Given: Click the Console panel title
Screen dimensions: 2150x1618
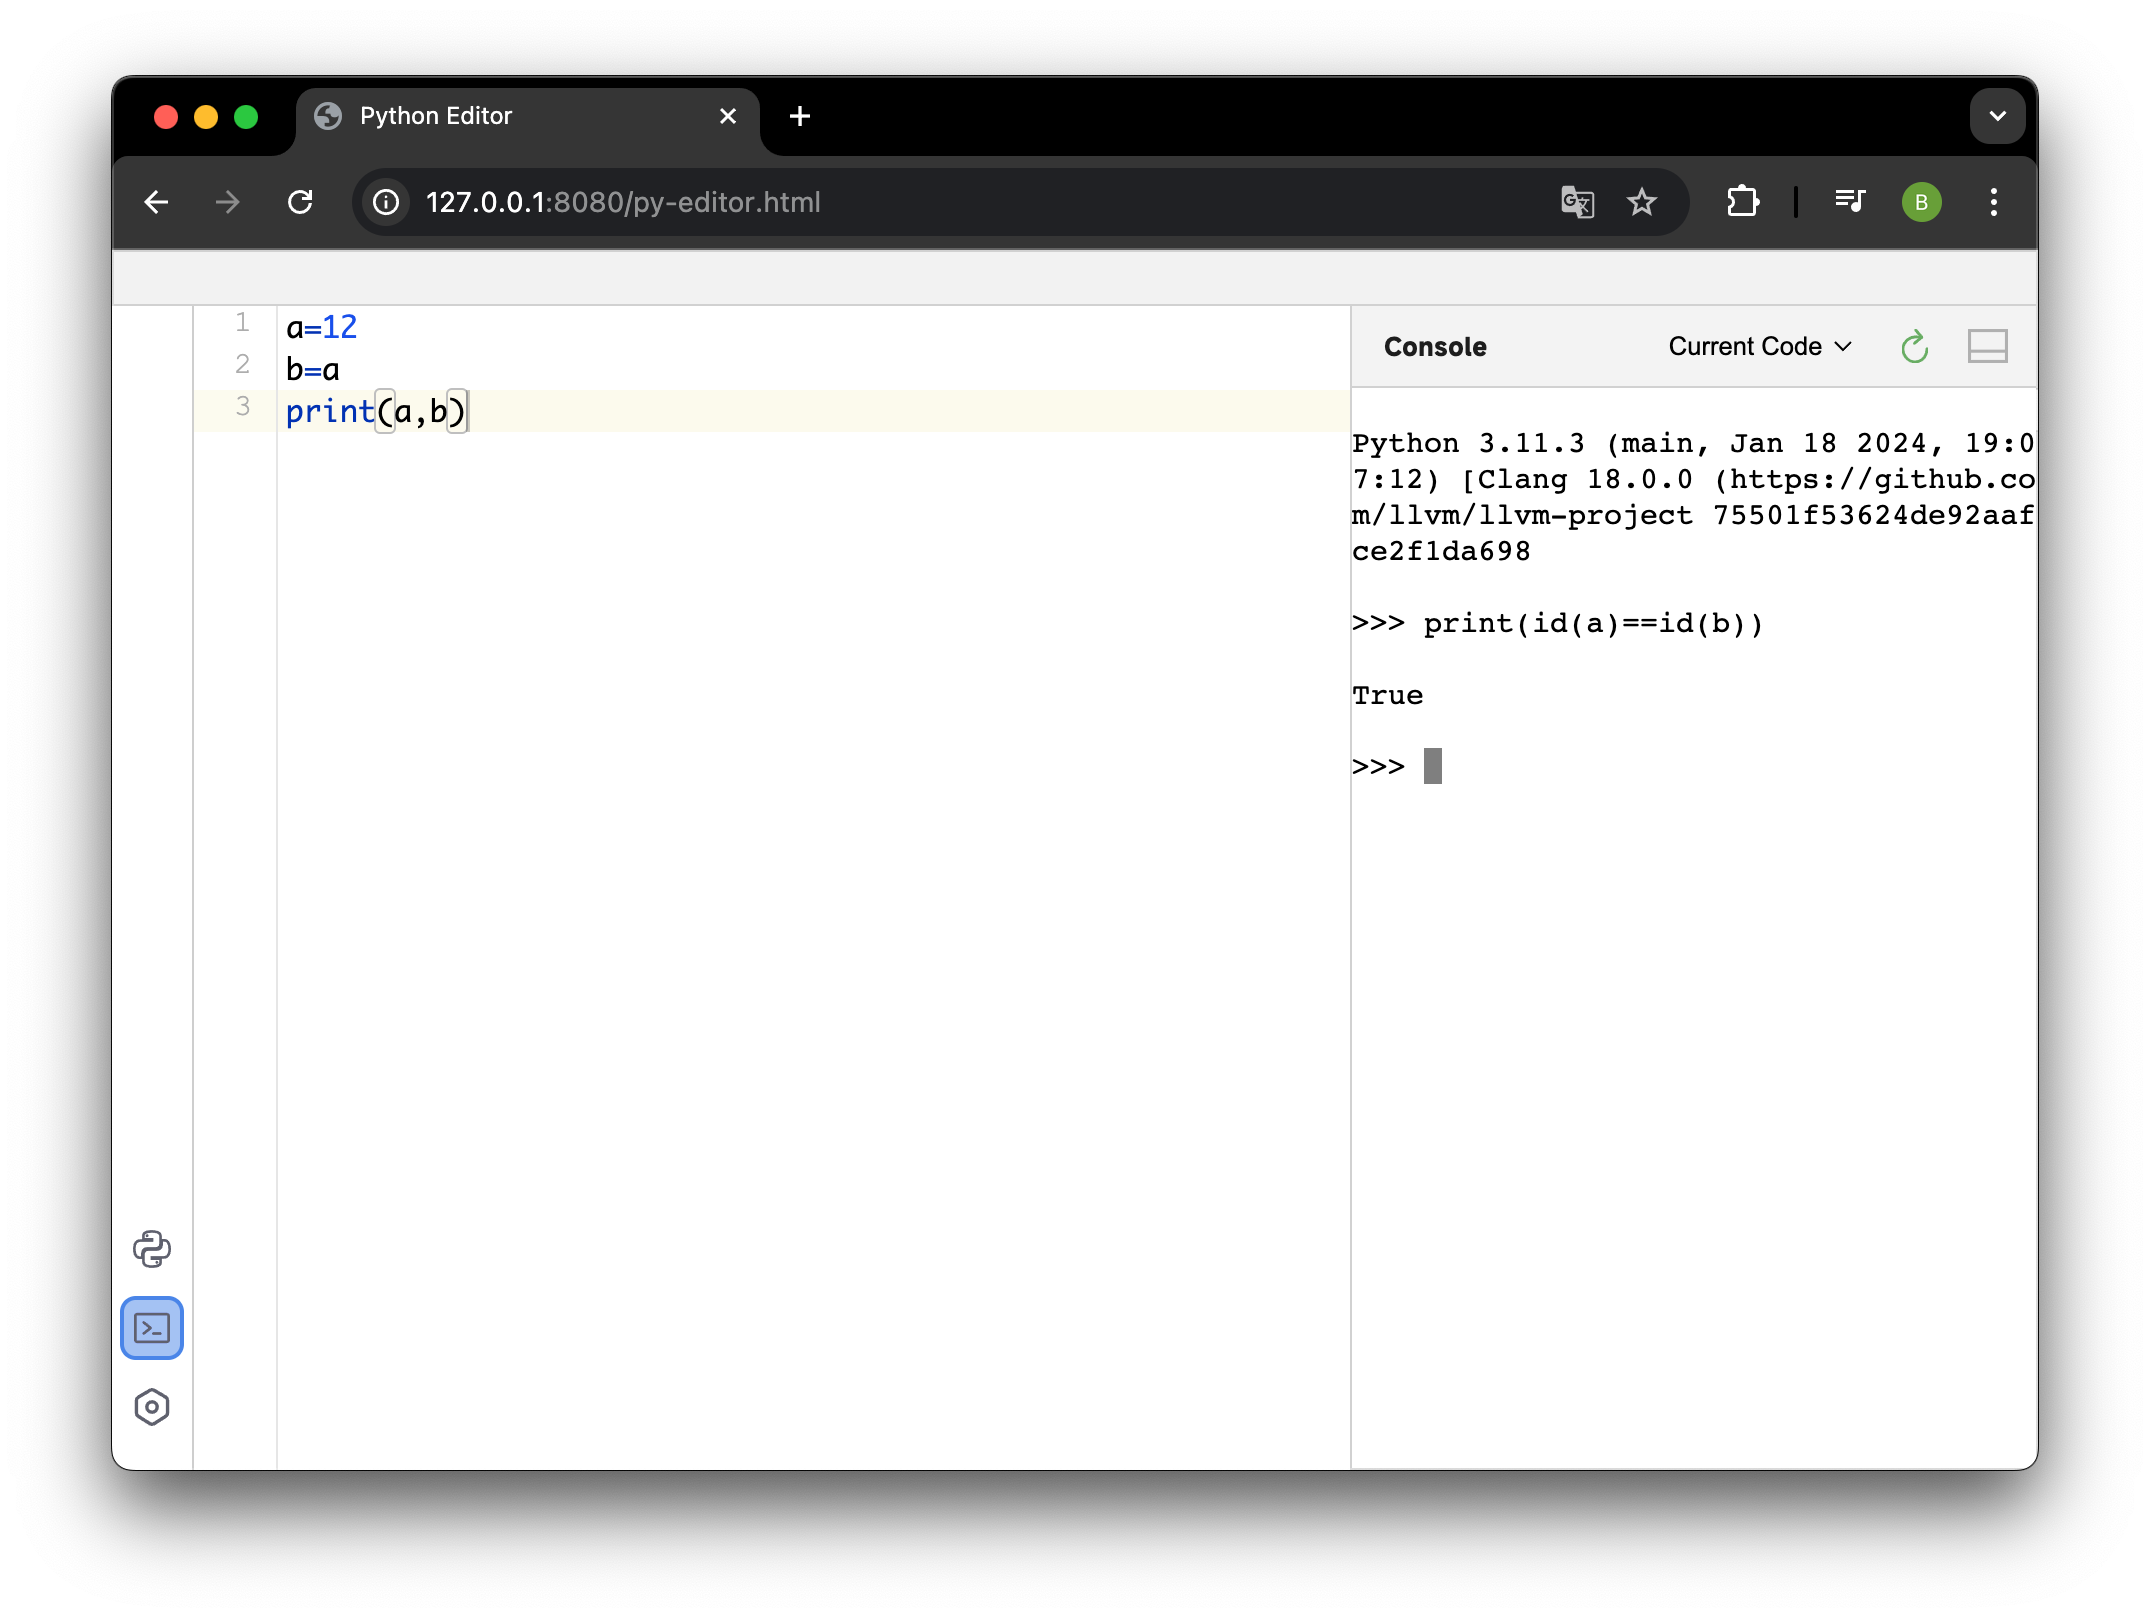Looking at the screenshot, I should coord(1435,347).
